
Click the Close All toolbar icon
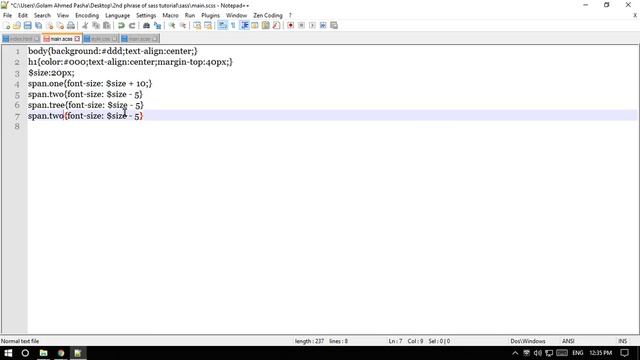[60, 25]
